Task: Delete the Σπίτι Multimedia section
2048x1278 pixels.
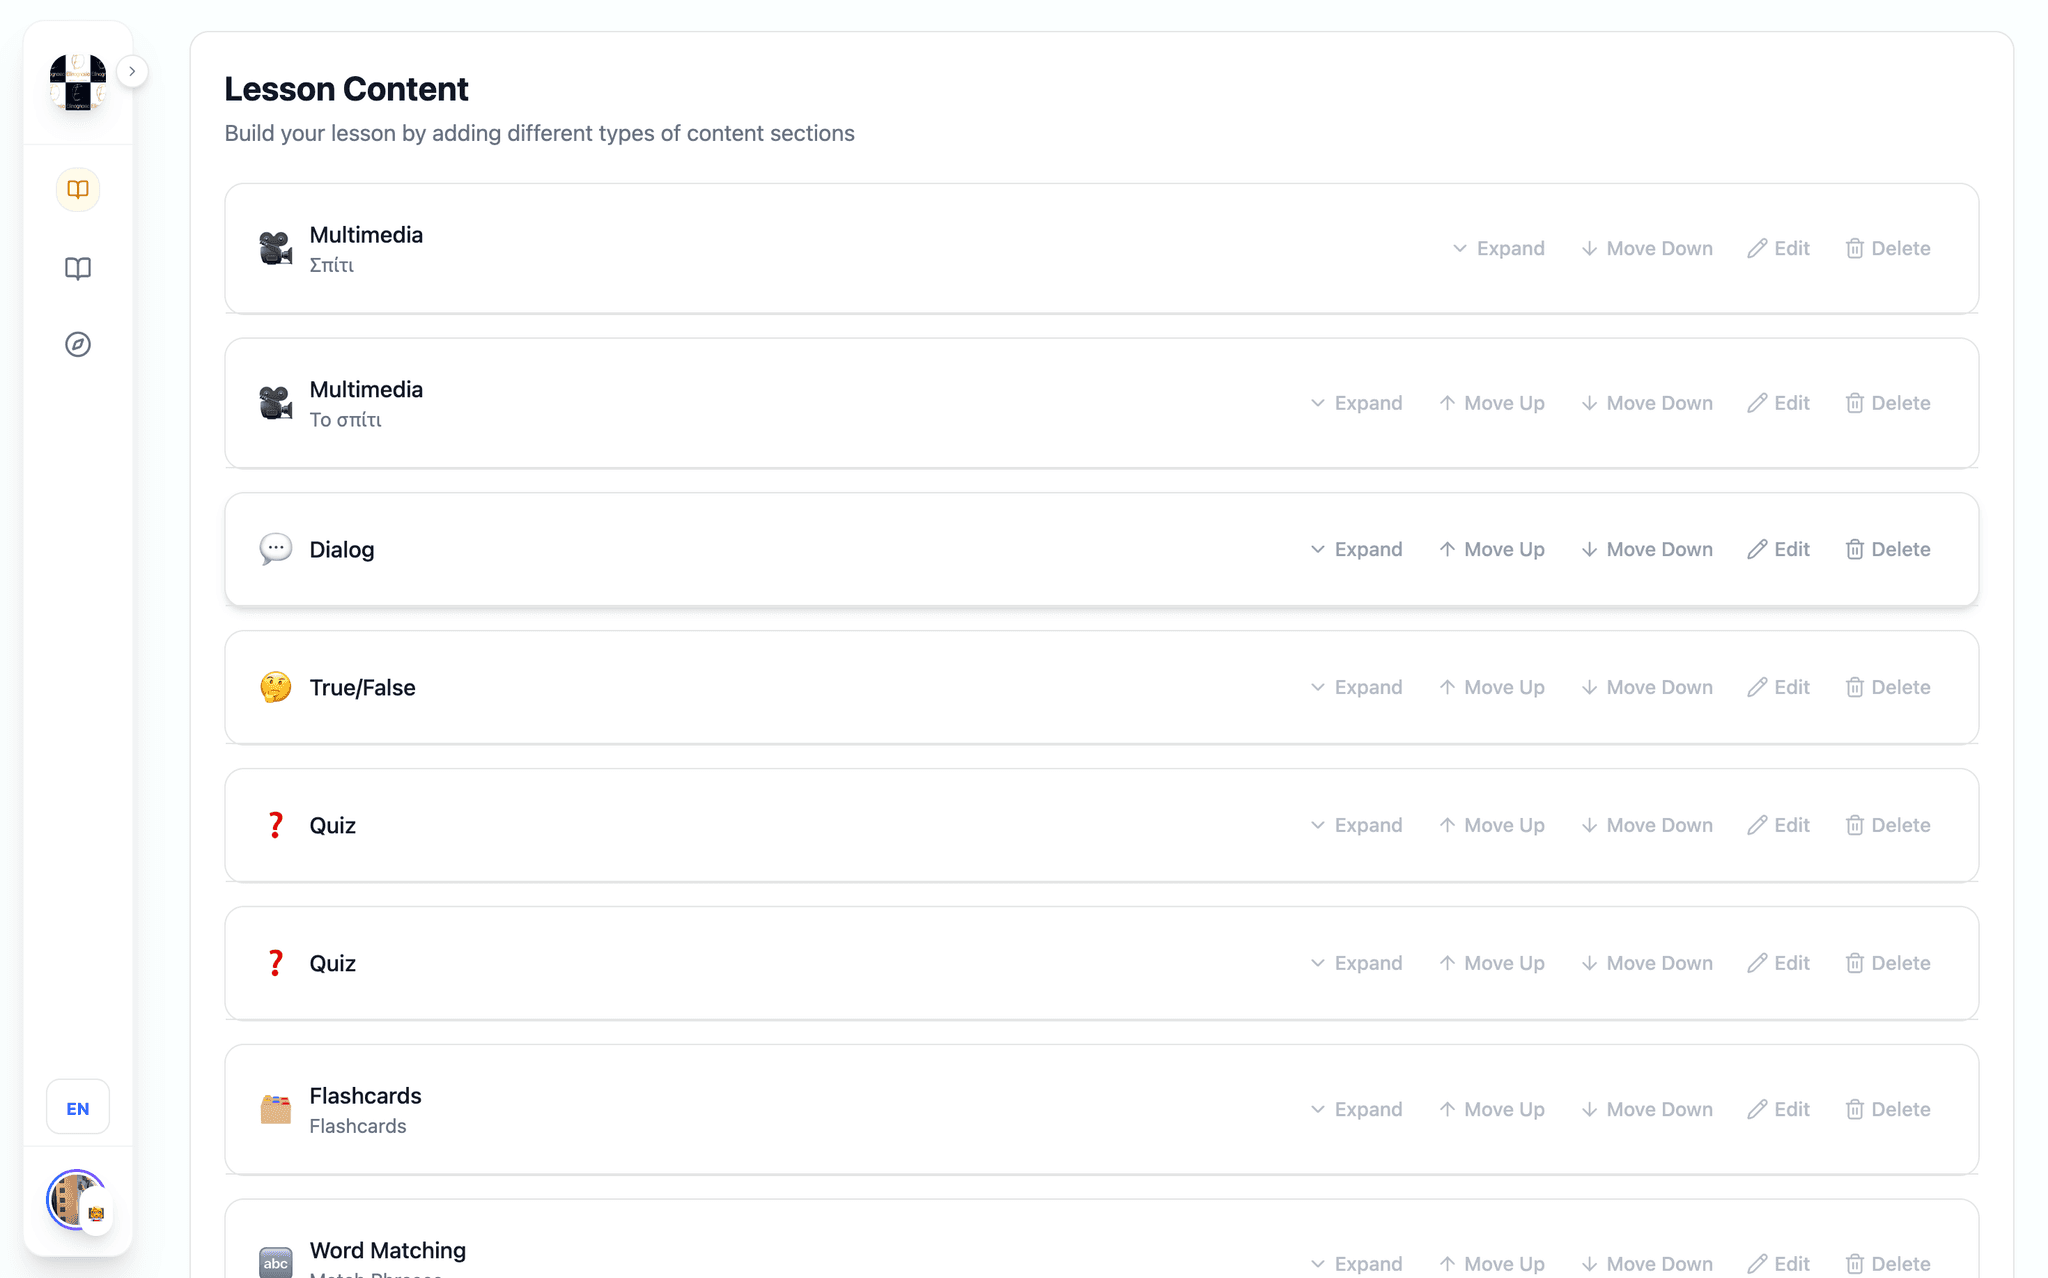Action: [x=1888, y=248]
